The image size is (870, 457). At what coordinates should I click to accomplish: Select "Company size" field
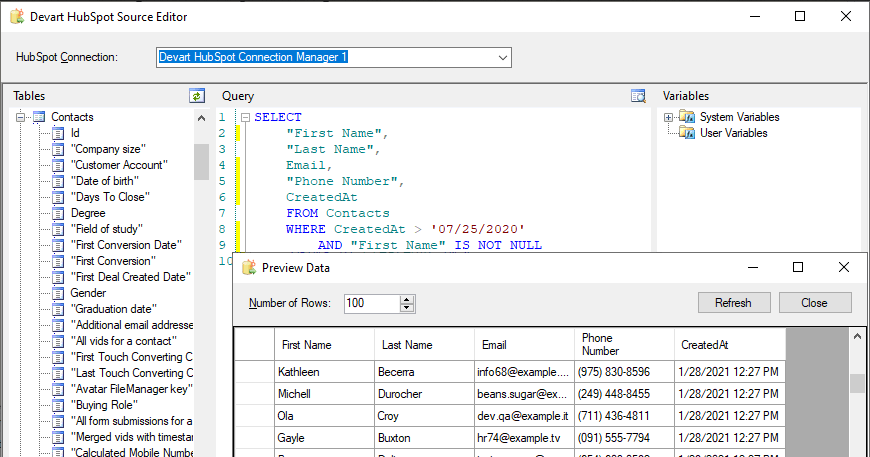point(108,149)
